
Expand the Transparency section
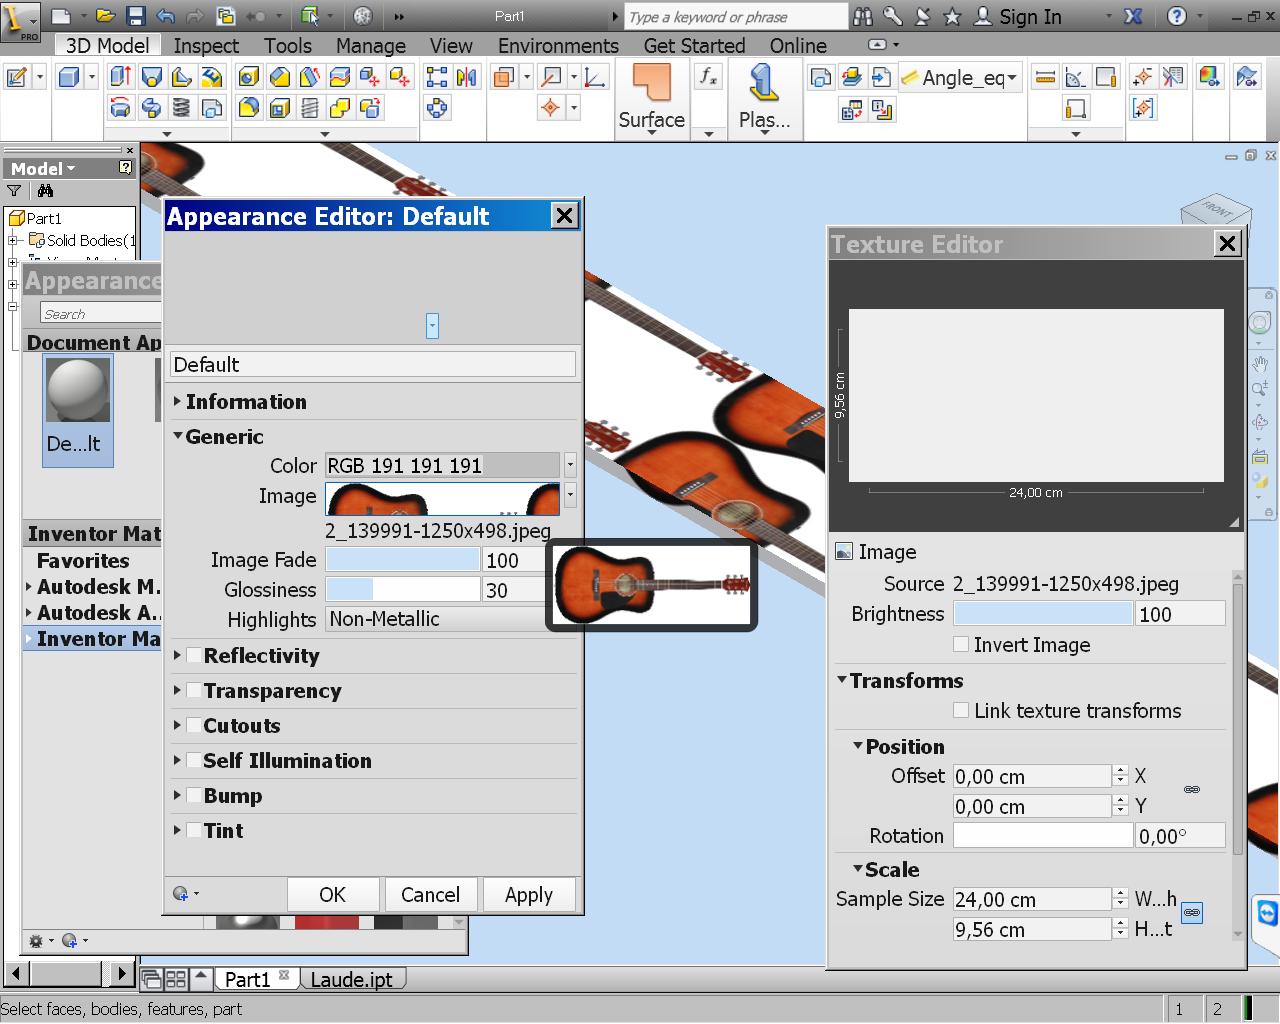coord(177,691)
